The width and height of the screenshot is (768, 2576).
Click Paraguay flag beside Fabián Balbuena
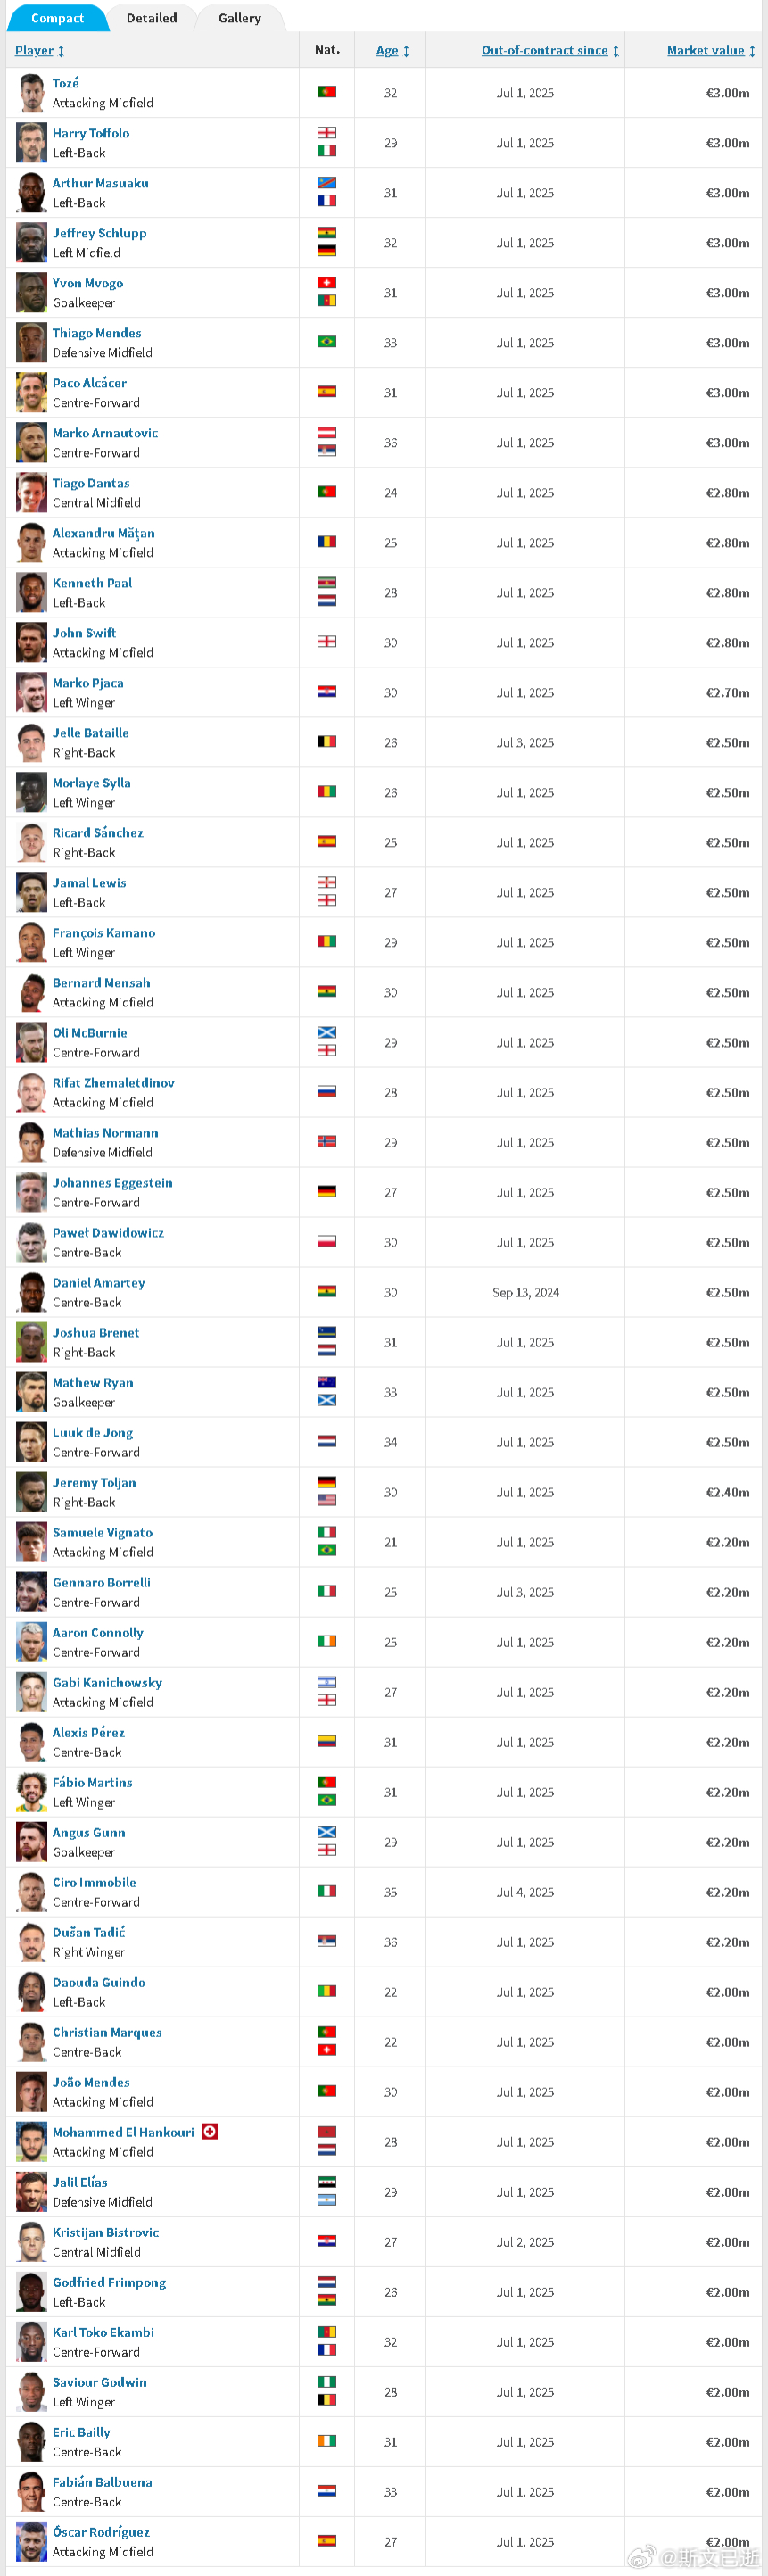(326, 2490)
